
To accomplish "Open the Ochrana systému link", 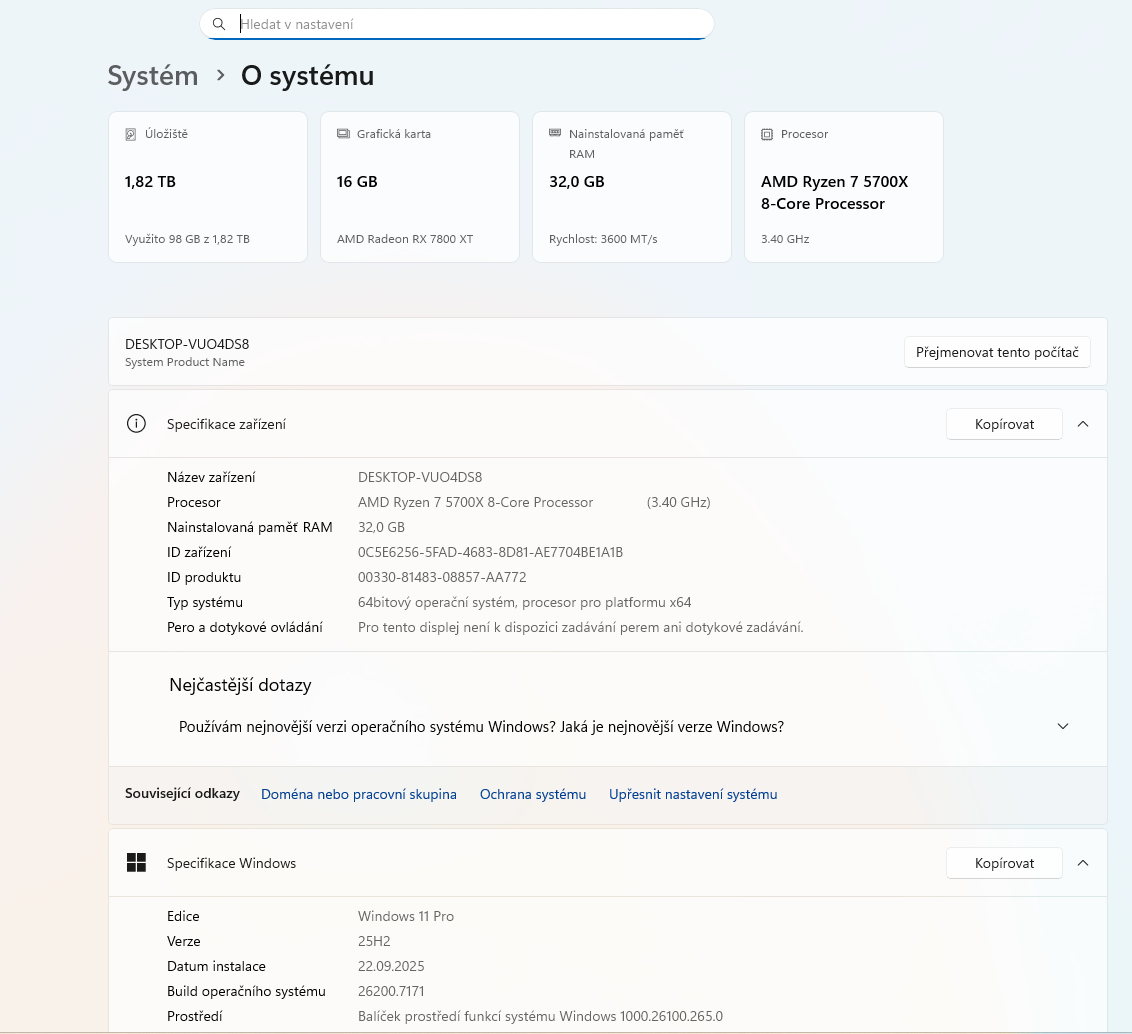I will point(533,794).
